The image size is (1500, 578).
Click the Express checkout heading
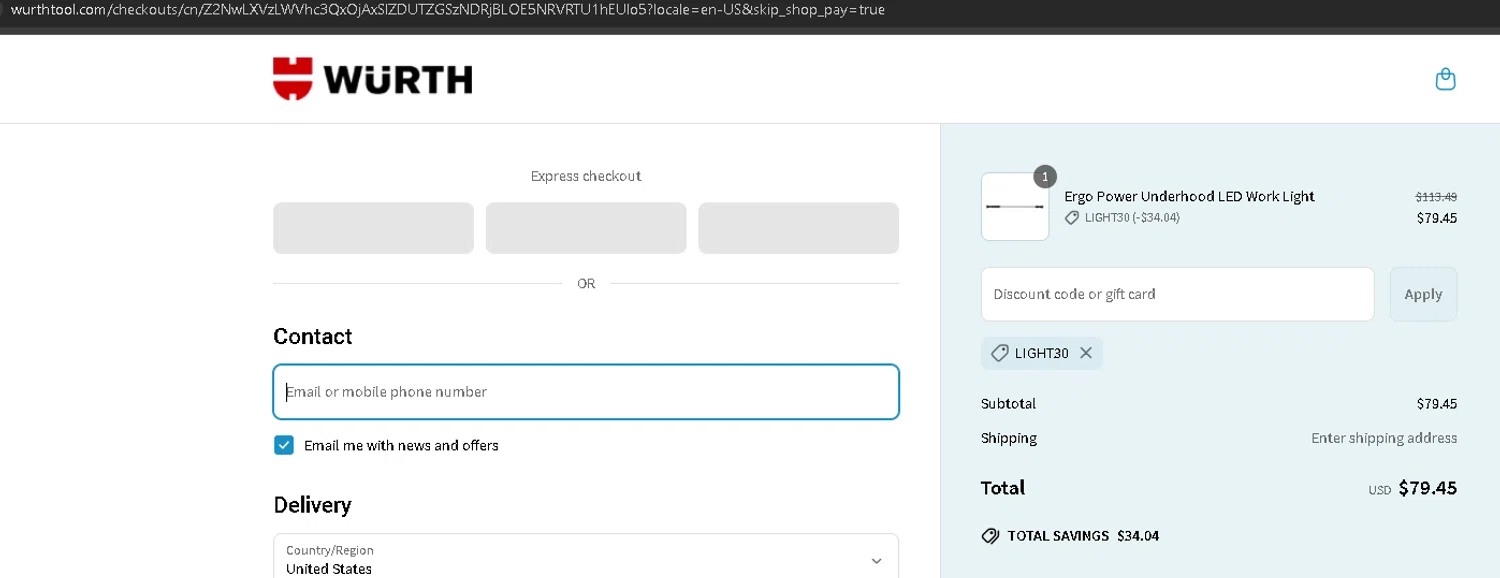[586, 176]
